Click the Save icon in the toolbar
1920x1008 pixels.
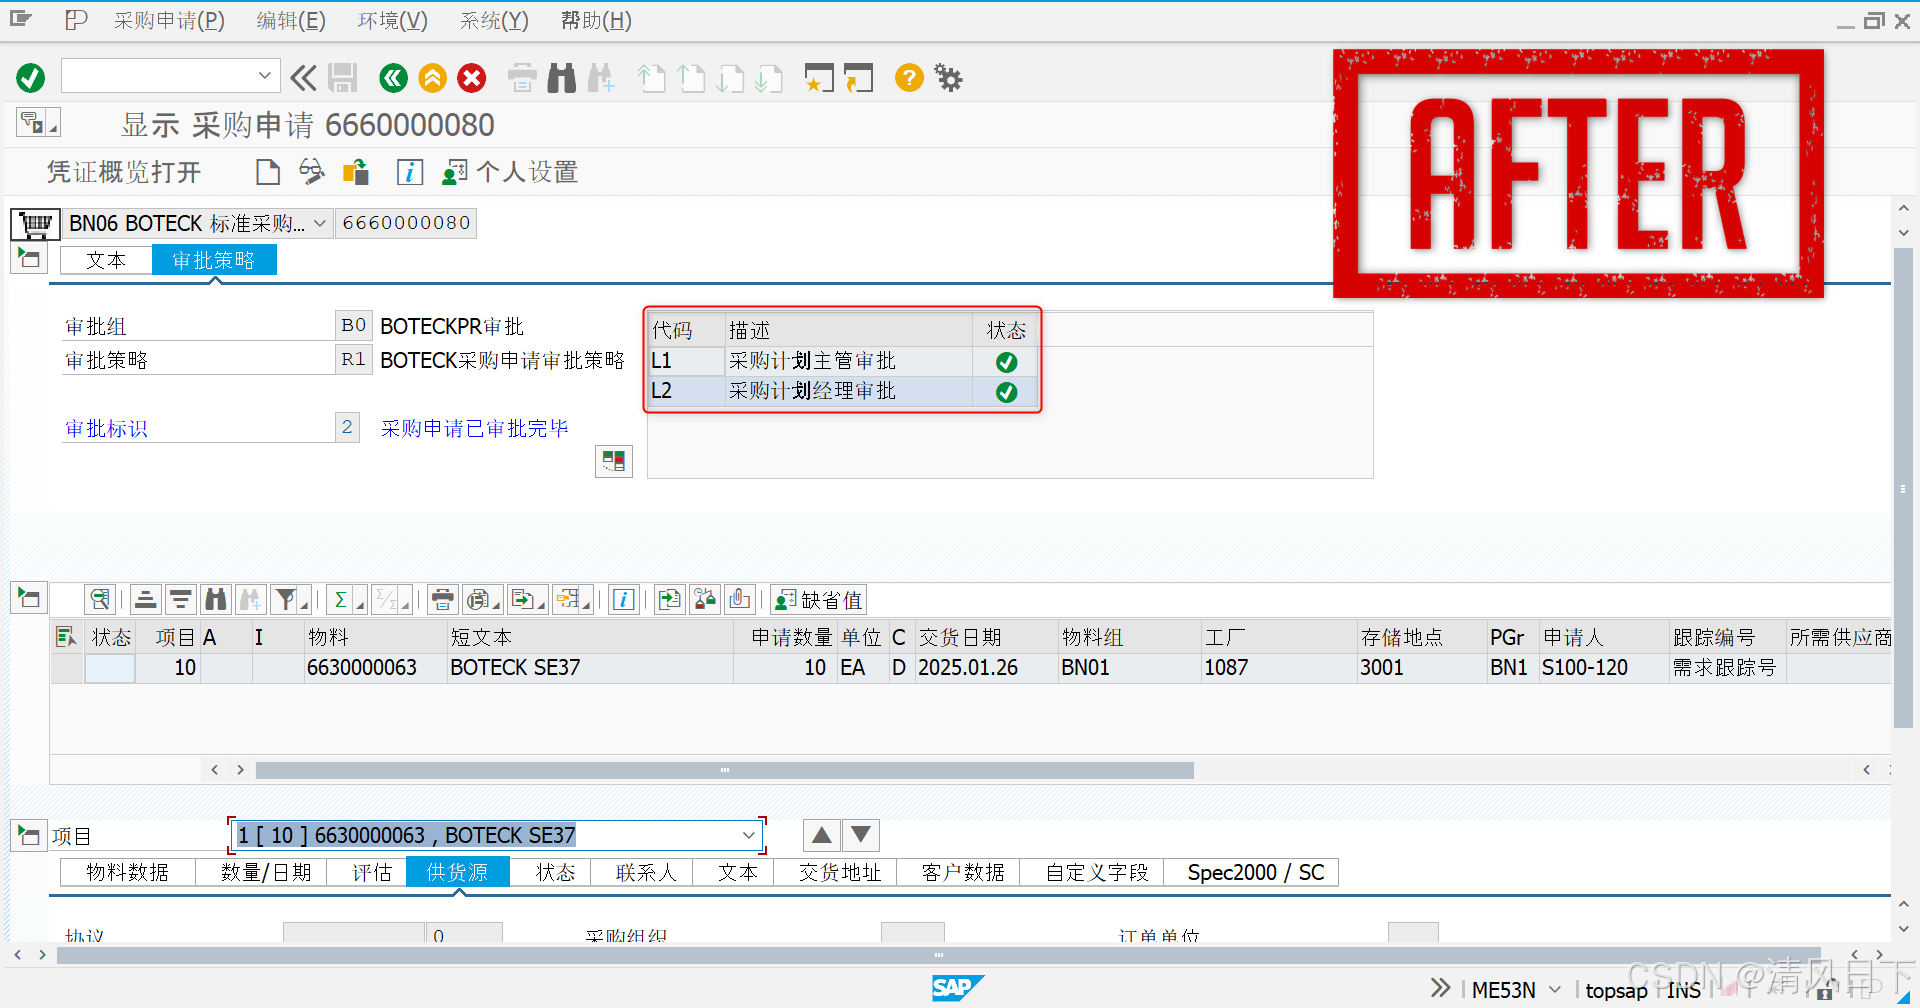[343, 77]
